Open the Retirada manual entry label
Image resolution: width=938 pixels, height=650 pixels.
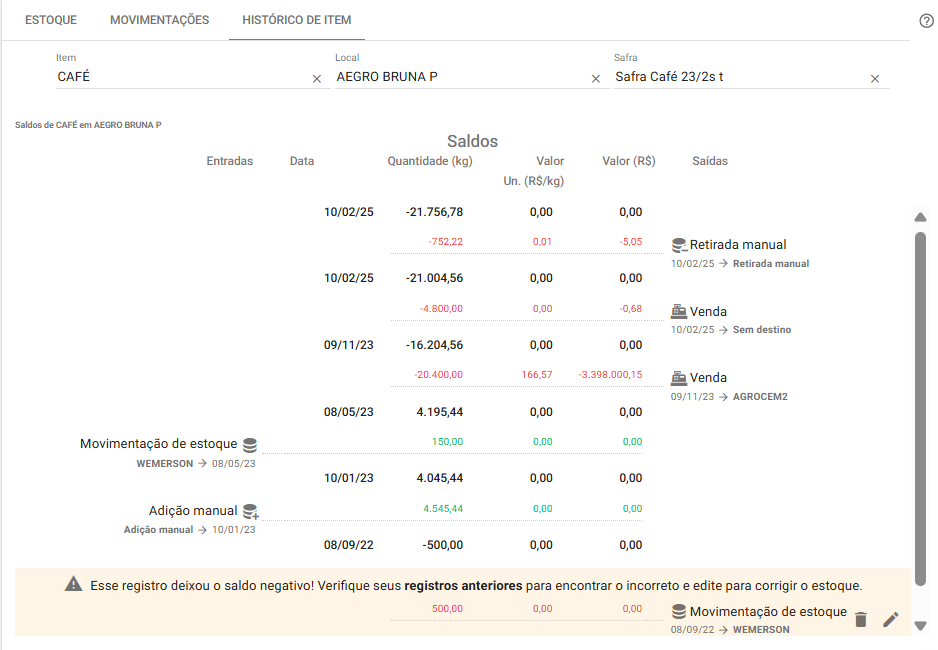(x=737, y=245)
